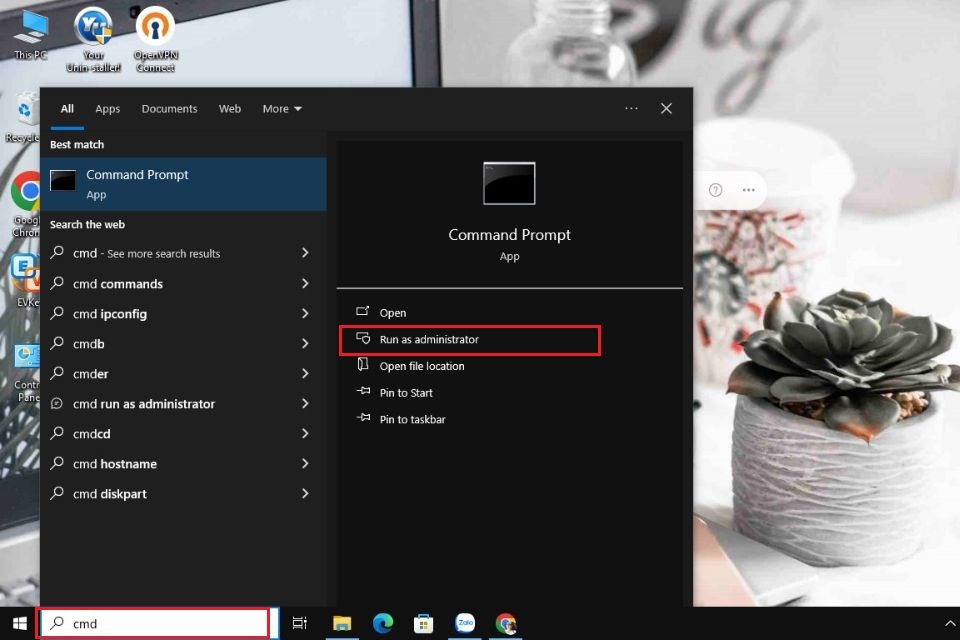This screenshot has height=640, width=960.
Task: Expand the cmd diskpart suggestion arrow
Action: click(x=305, y=494)
